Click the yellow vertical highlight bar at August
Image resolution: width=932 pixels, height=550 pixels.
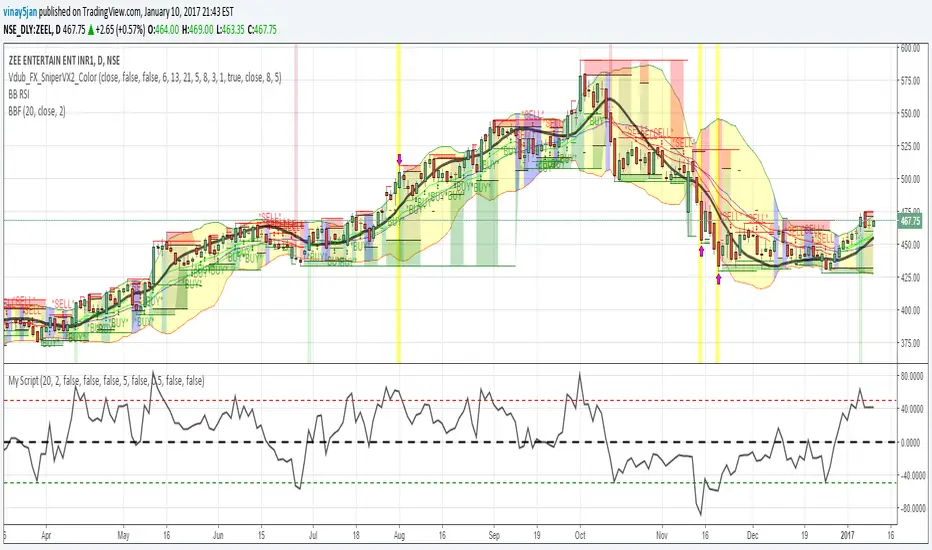pos(398,202)
